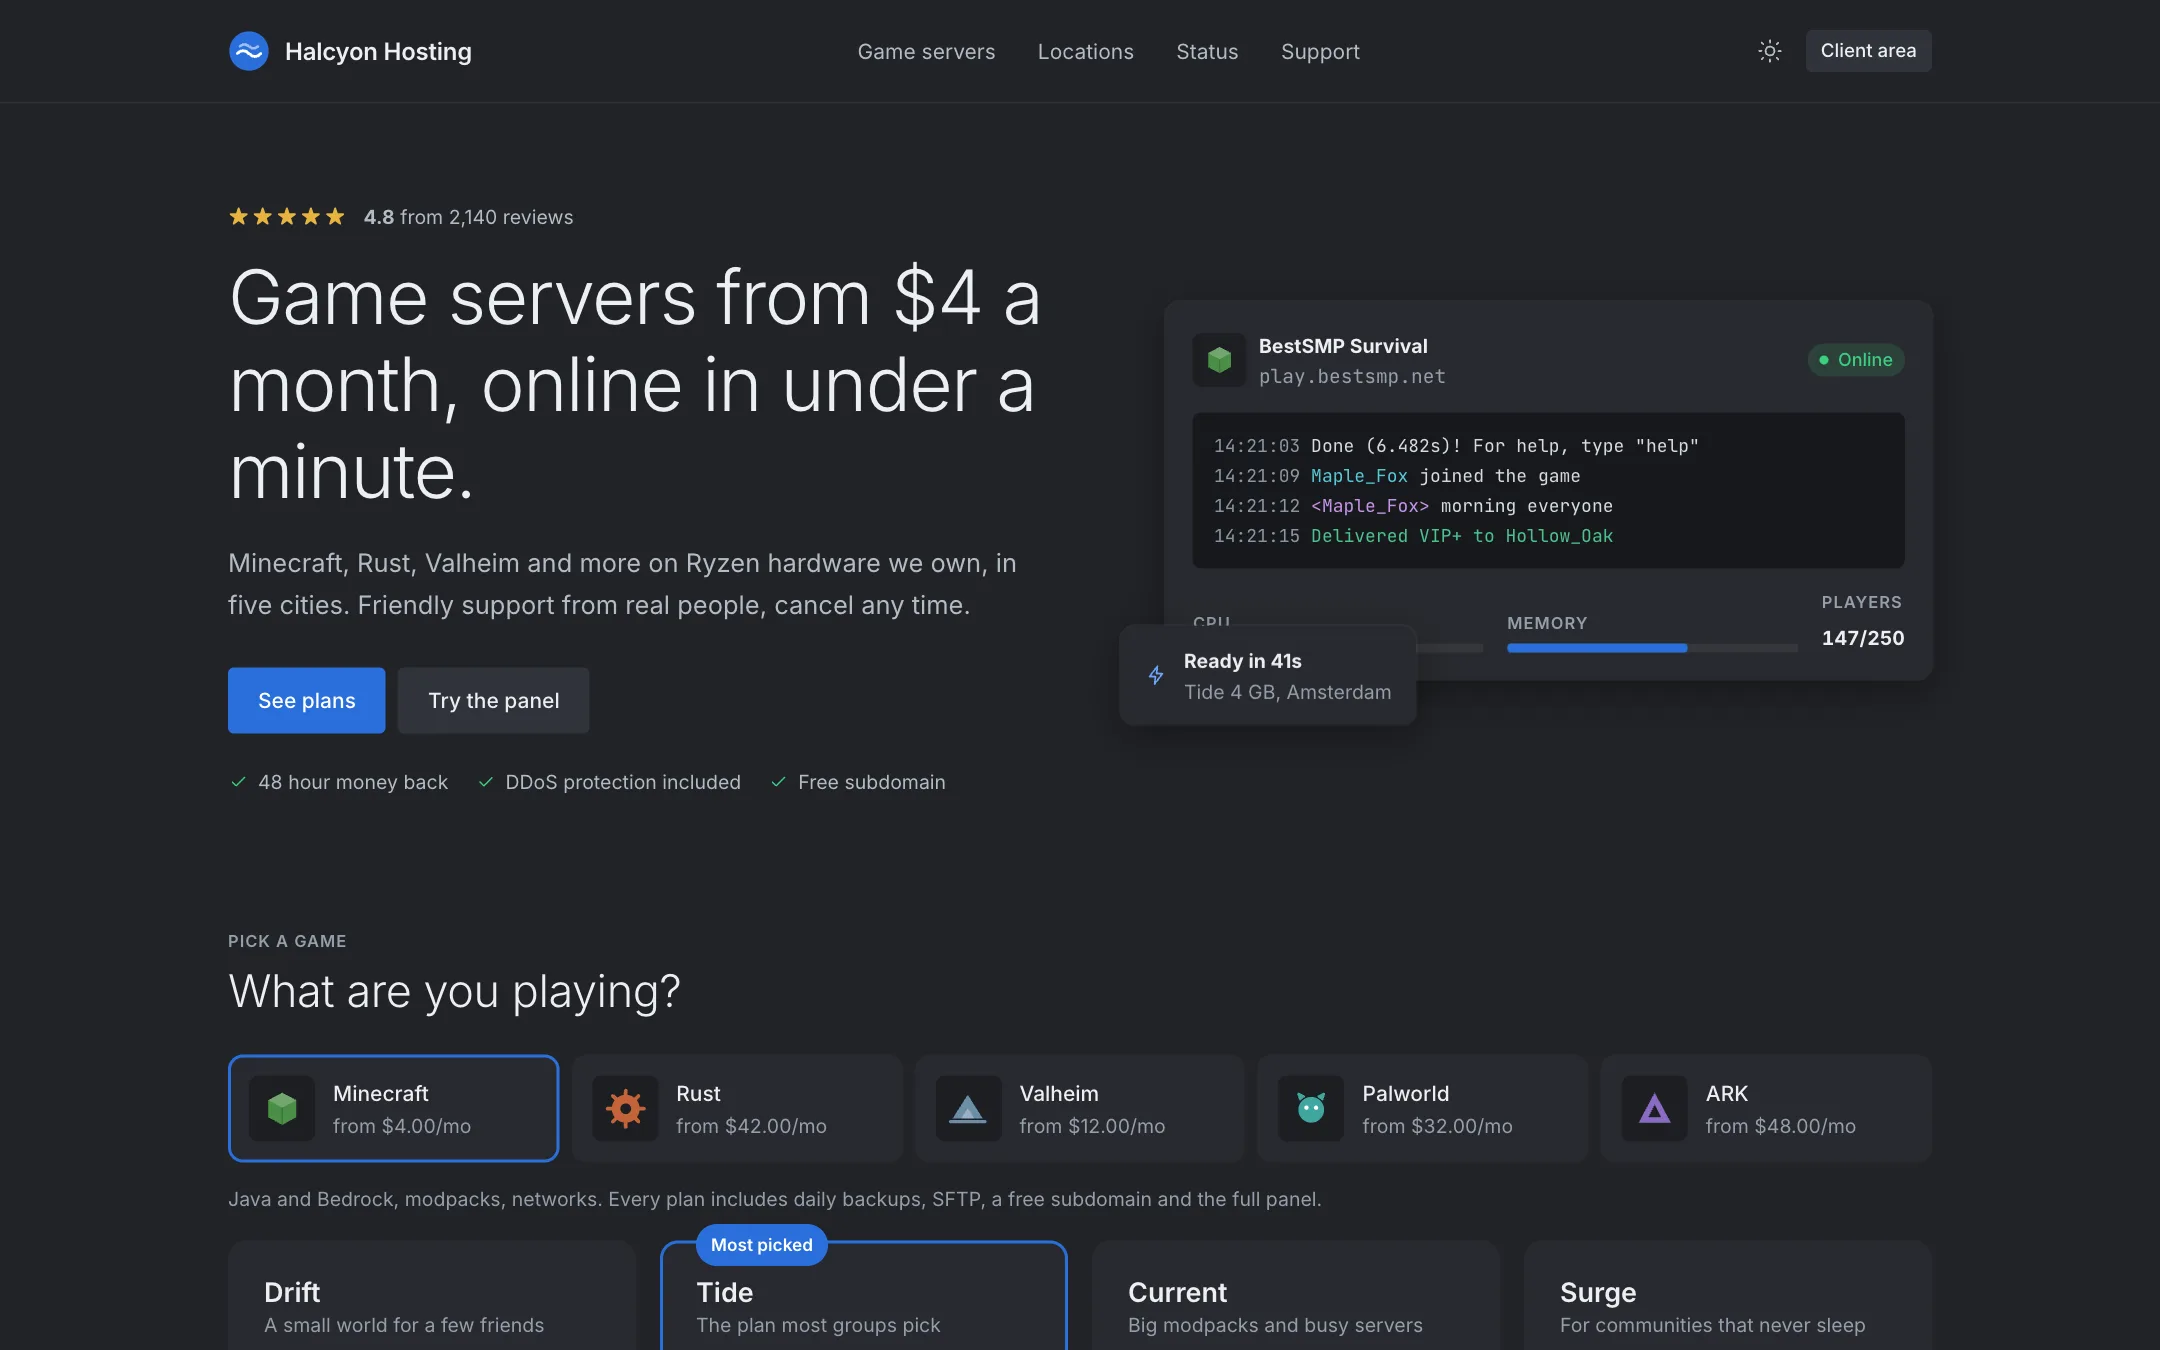Click the Minecraft cube icon
The image size is (2160, 1350).
(x=282, y=1108)
